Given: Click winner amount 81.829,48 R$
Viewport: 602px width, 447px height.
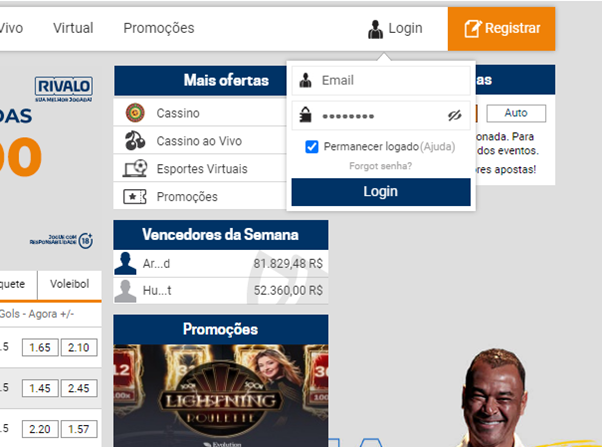Looking at the screenshot, I should point(288,264).
